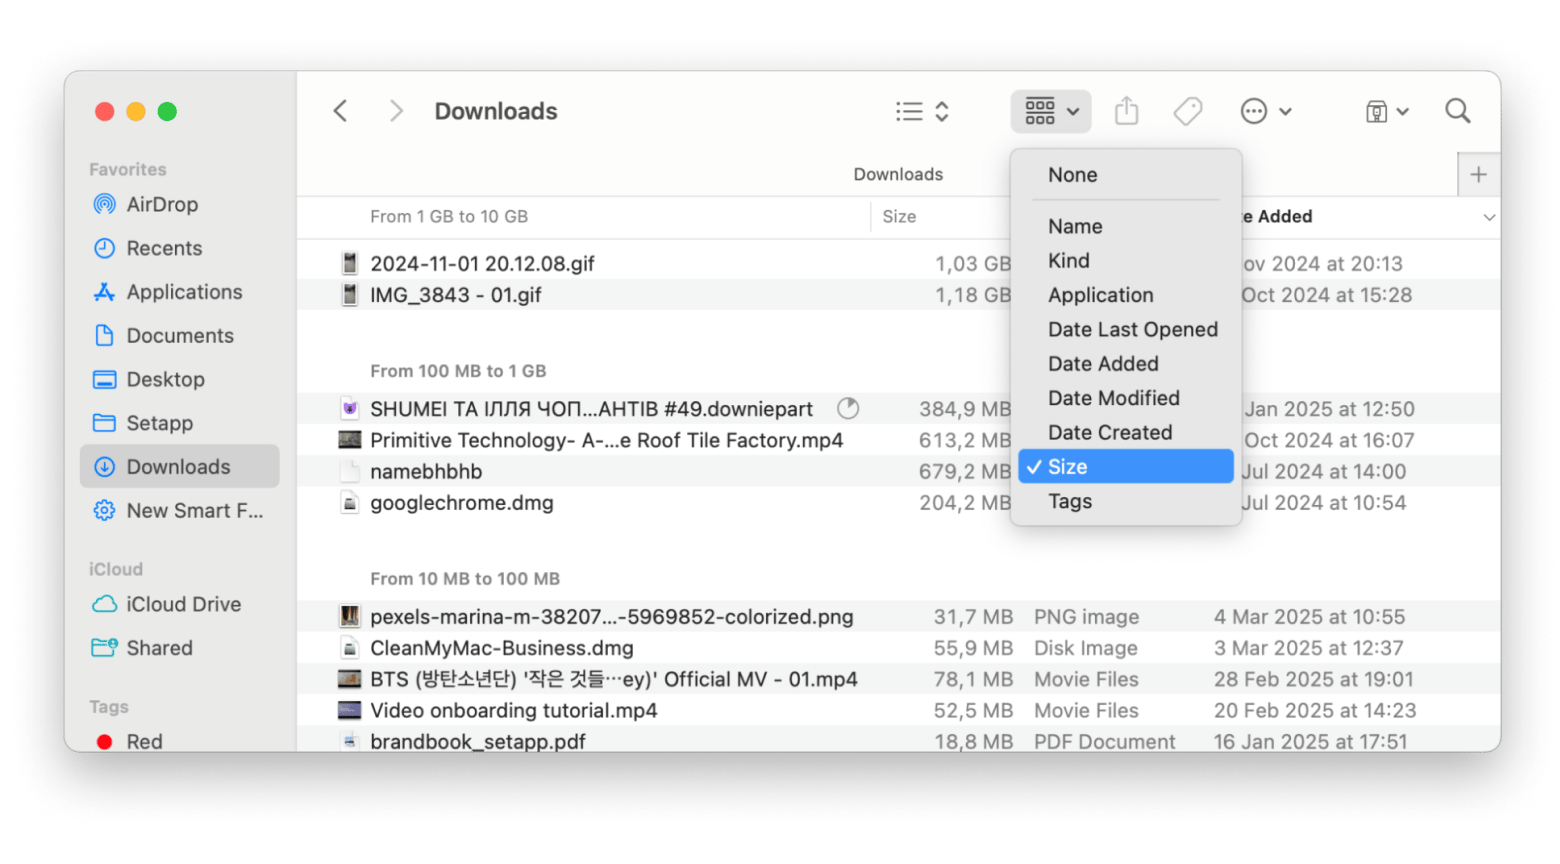Click the BTS video file thumbnail

[x=349, y=680]
